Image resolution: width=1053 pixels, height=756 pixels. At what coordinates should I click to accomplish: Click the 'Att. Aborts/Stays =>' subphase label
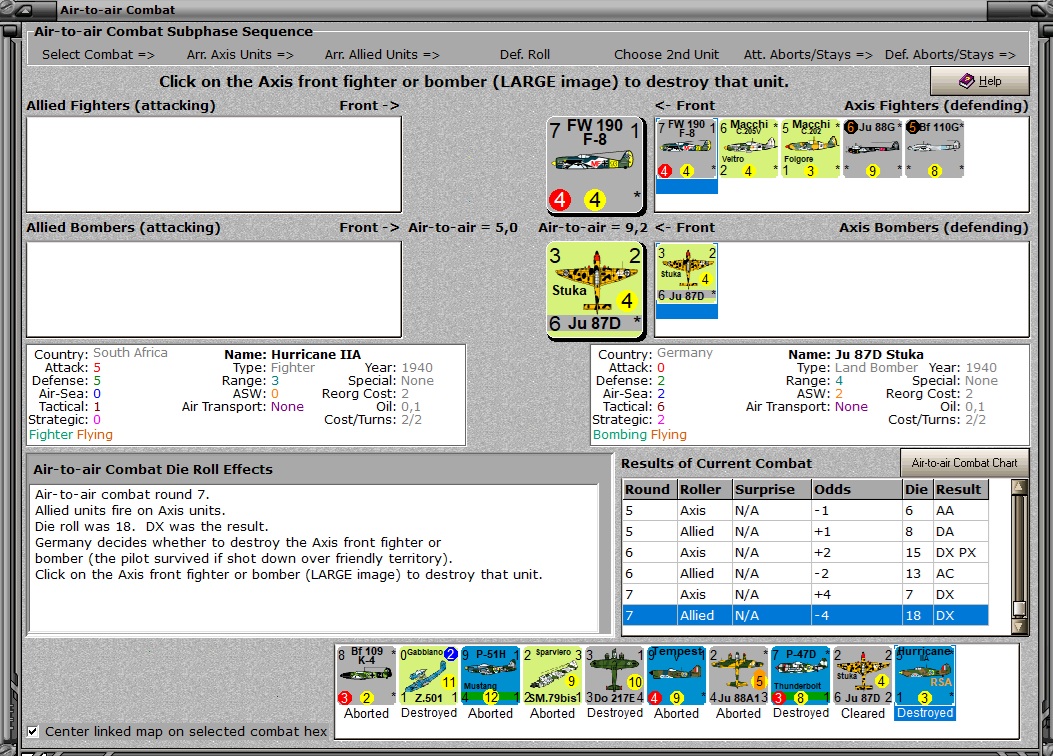pyautogui.click(x=808, y=54)
